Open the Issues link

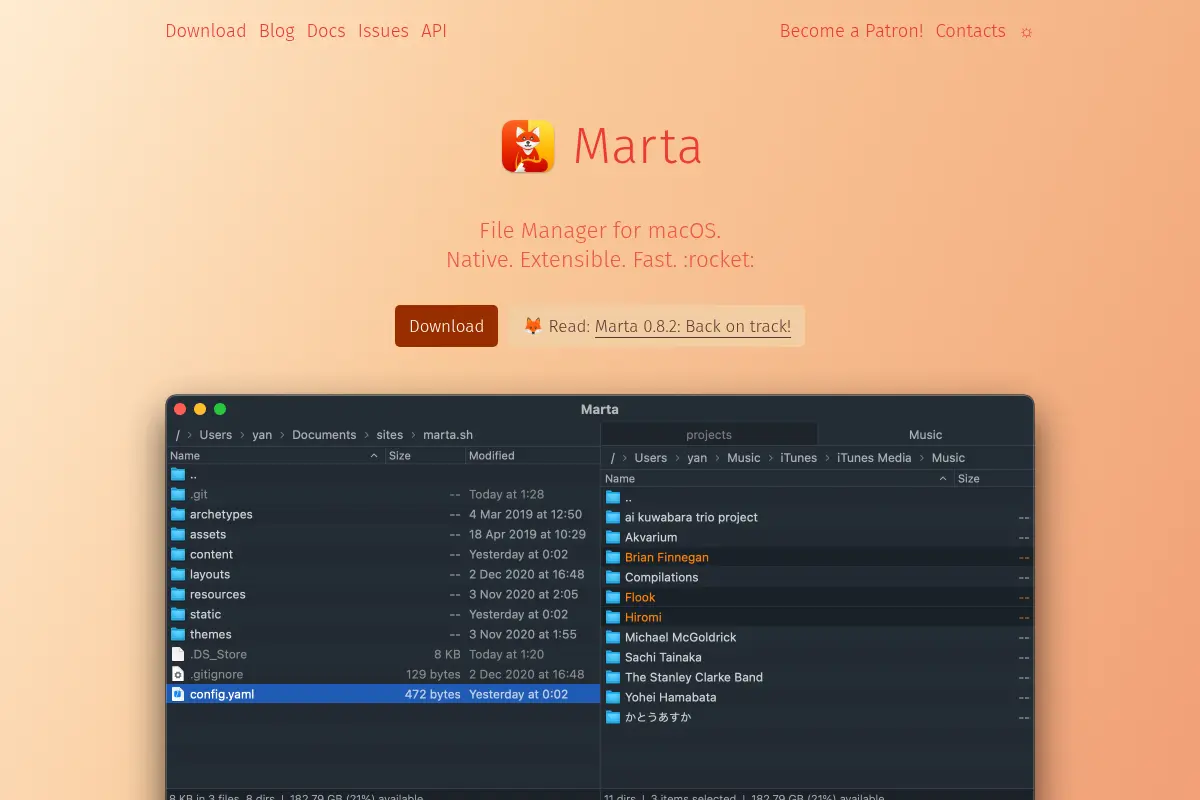coord(383,31)
